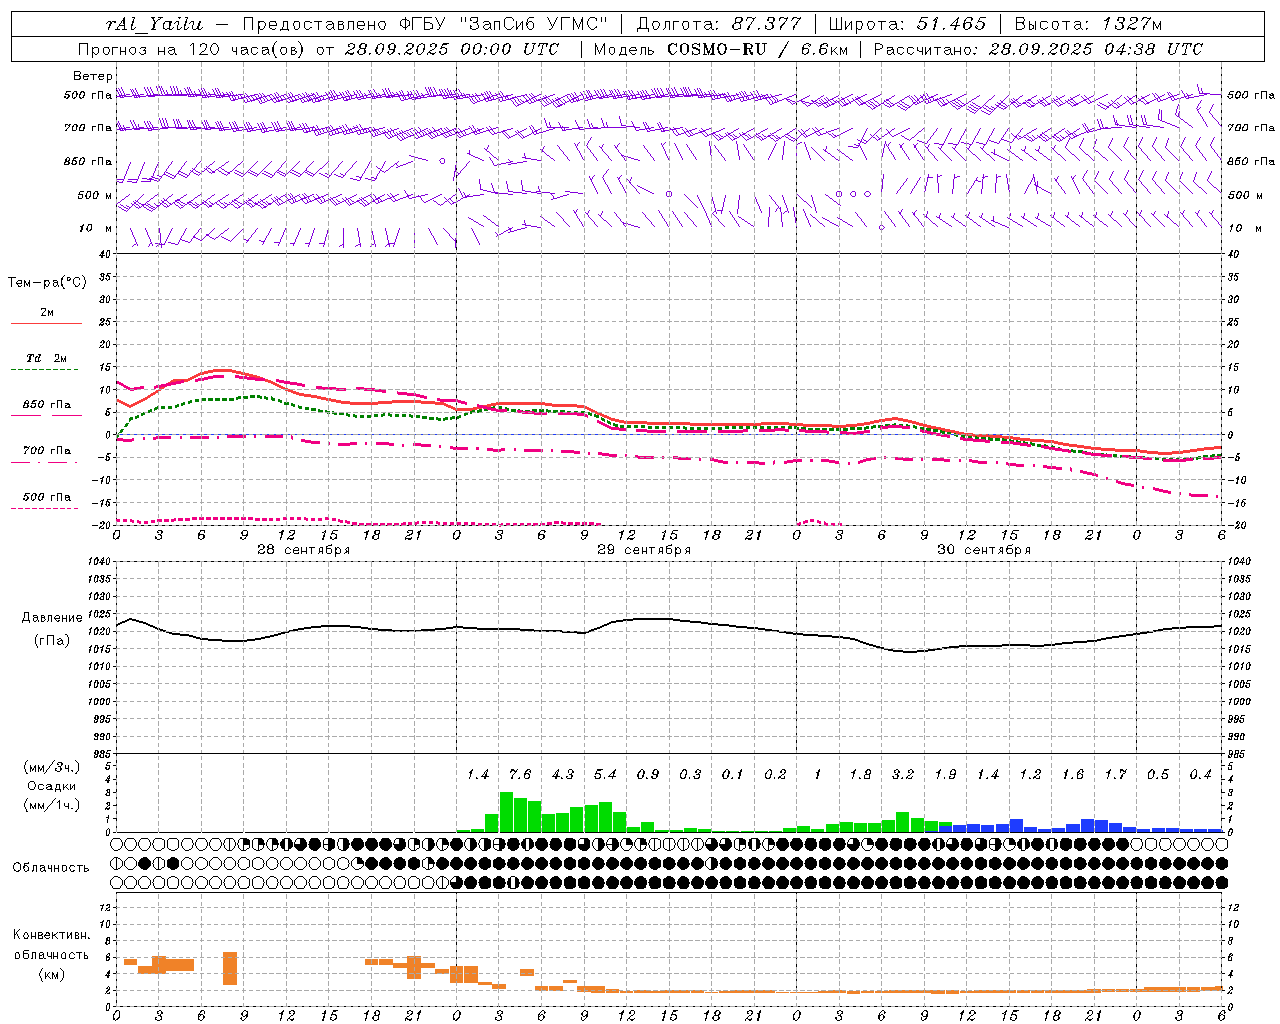
Task: Click the 1.6 precipitation value
Action: pyautogui.click(x=1073, y=774)
